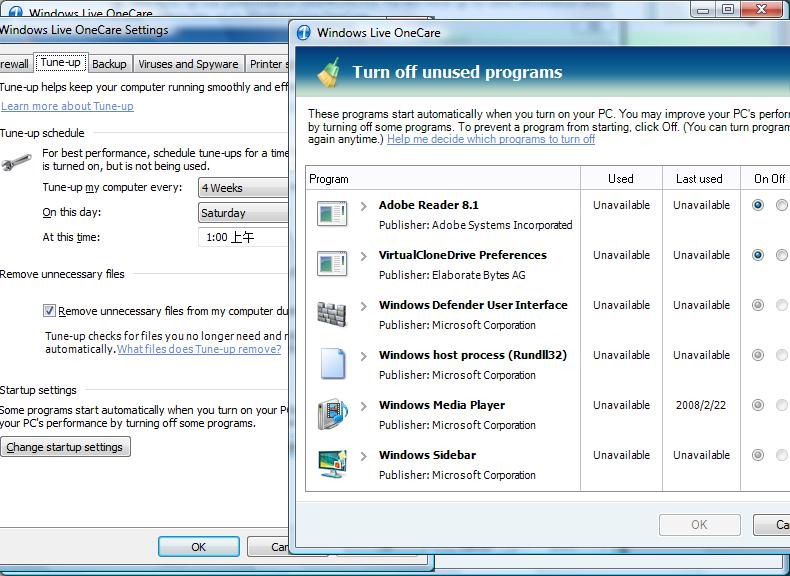Click the greyed OK button in unused programs dialog
Screen dimensions: 790x576
coord(699,525)
